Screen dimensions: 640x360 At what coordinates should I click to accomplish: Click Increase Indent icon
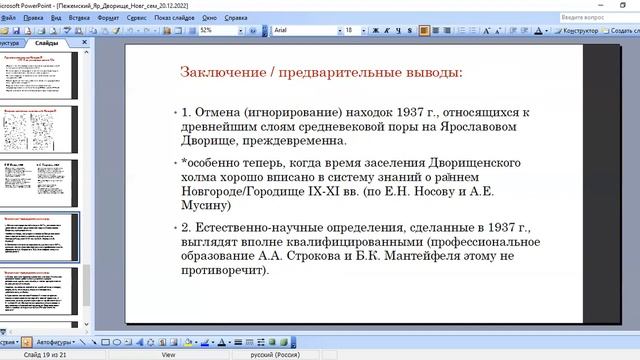point(524,31)
